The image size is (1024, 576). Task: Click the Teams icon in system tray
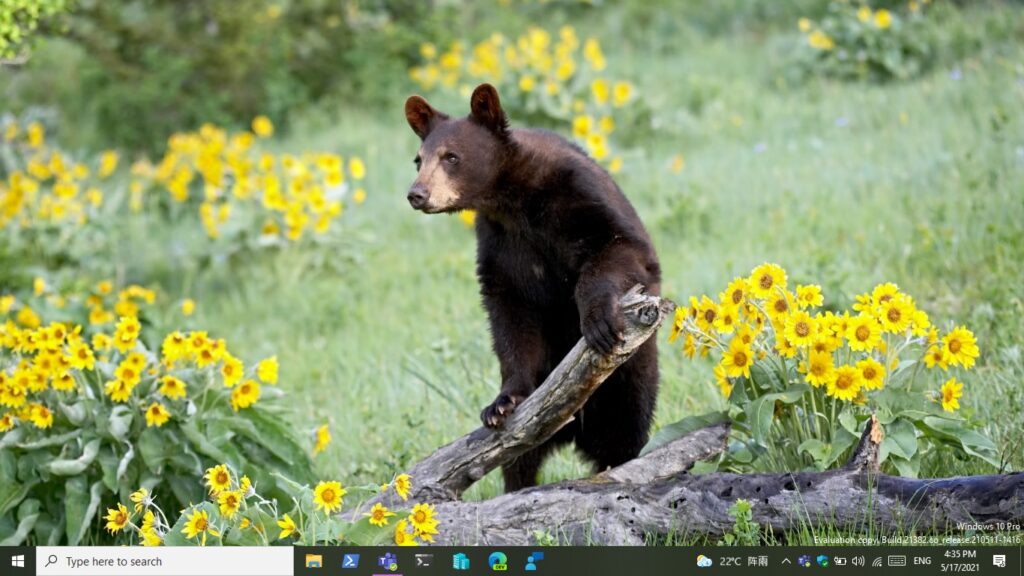point(804,561)
